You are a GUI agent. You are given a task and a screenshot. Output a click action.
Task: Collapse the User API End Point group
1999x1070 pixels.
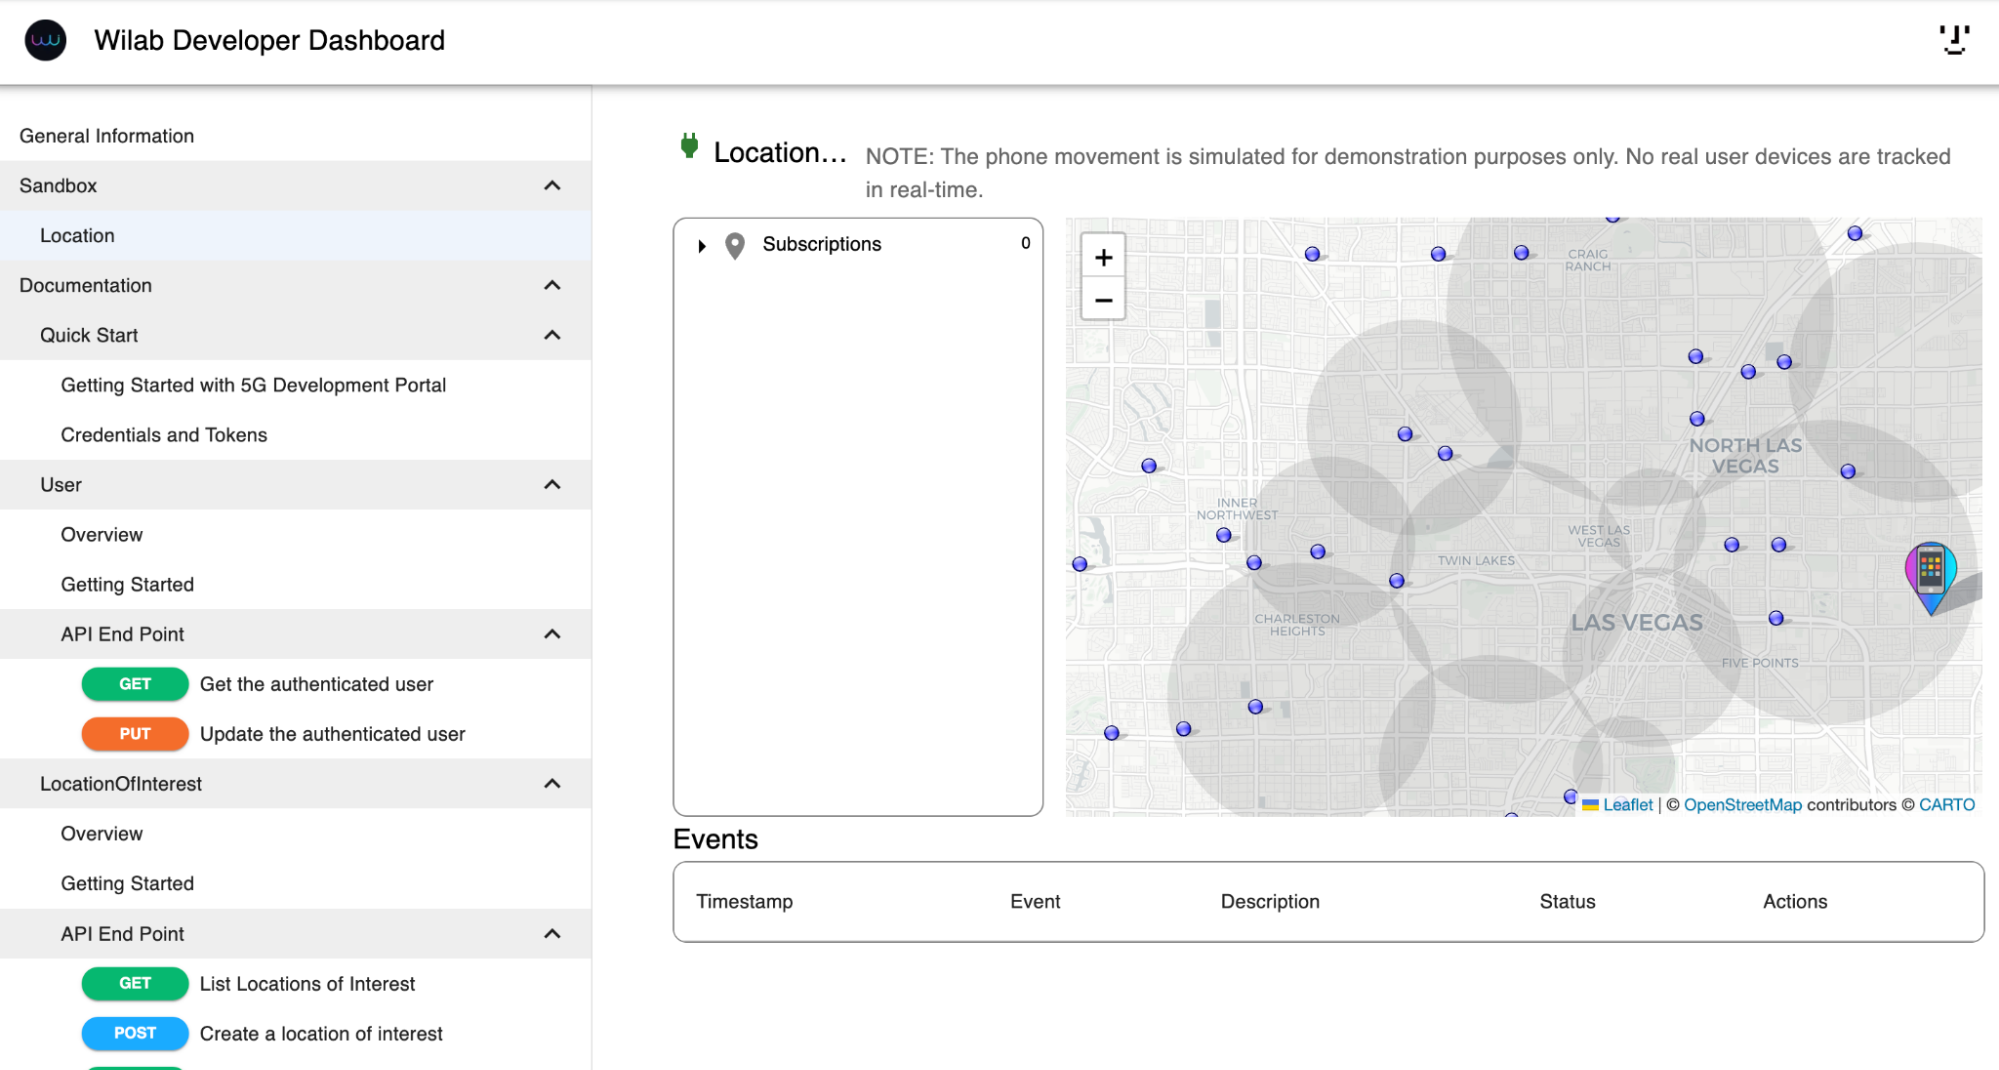coord(552,635)
